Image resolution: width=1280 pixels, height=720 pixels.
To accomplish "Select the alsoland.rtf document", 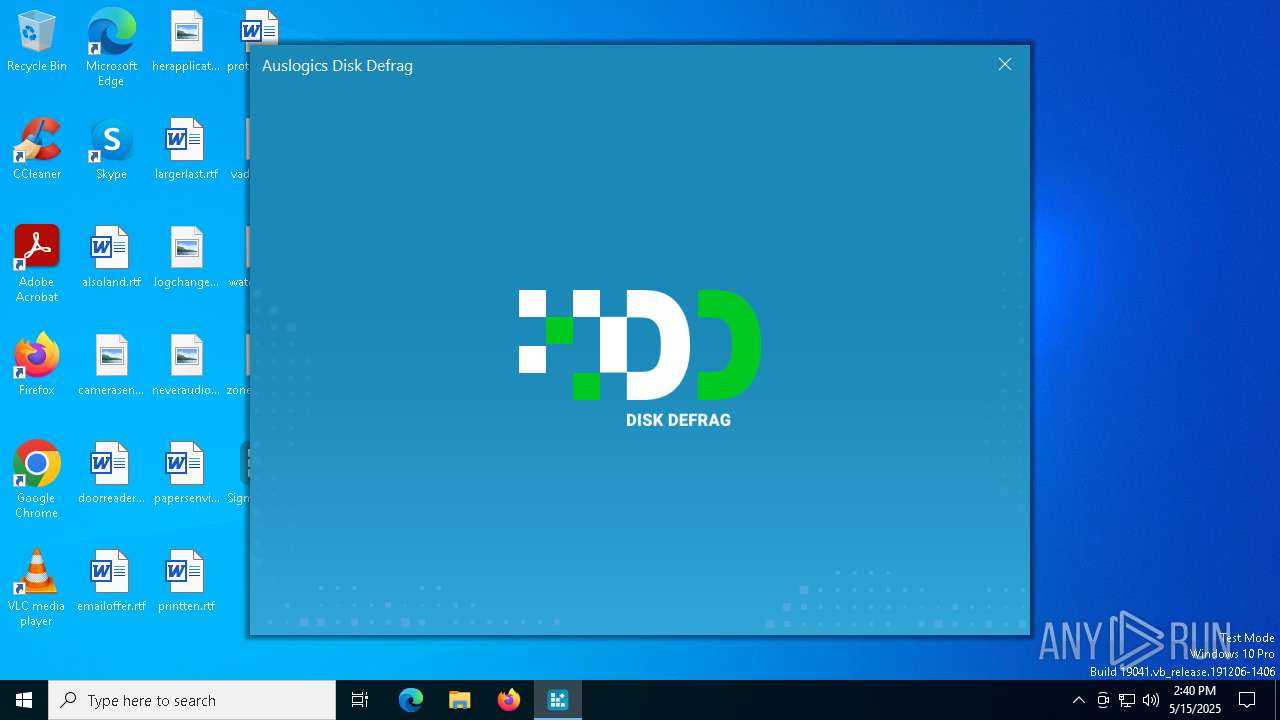I will [x=111, y=257].
